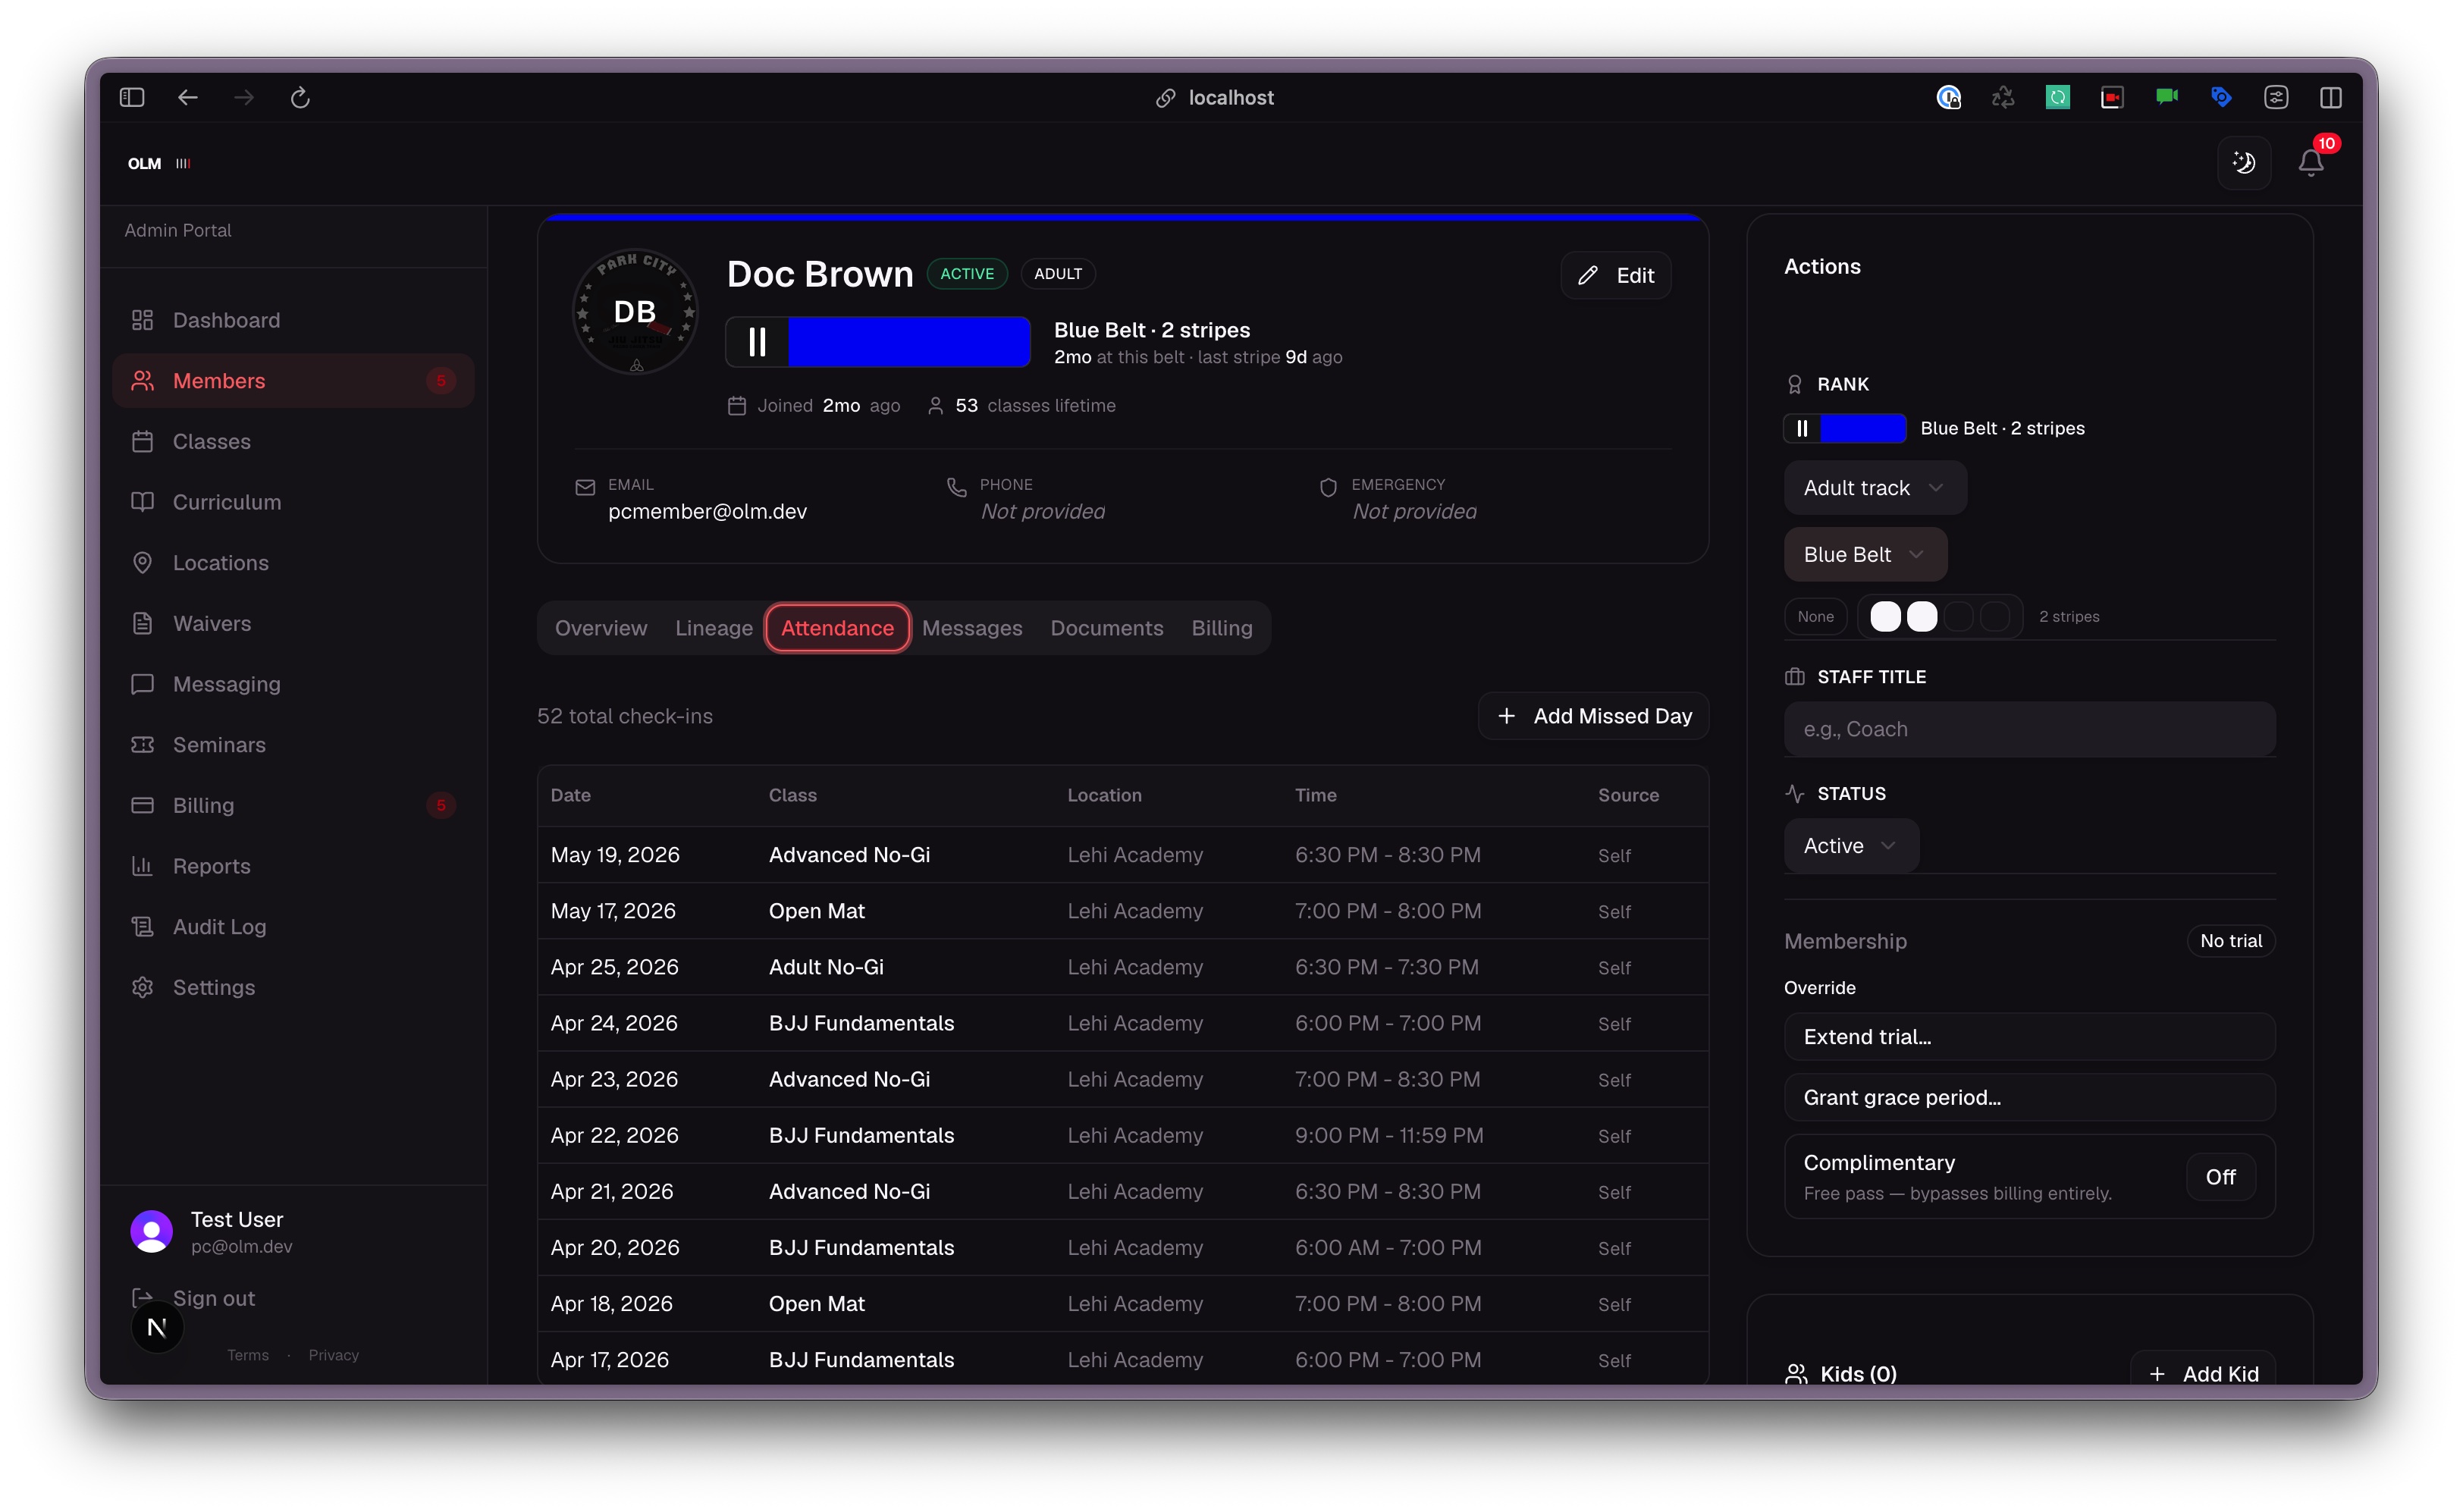Select the Attendance tab
Viewport: 2463px width, 1512px height.
tap(837, 628)
